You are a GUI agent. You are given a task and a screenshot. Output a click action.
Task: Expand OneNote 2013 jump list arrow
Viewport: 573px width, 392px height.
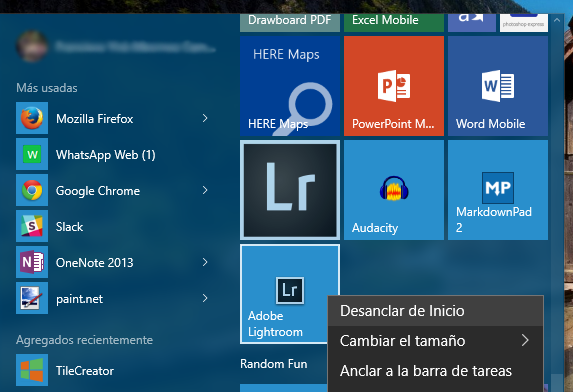[205, 262]
